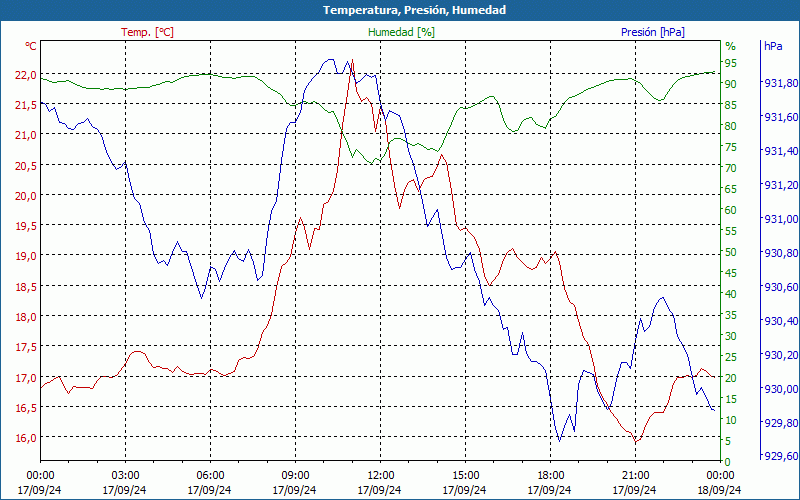Click the '70' humidity axis value
Image resolution: width=800 pixels, height=500 pixels.
coord(731,167)
